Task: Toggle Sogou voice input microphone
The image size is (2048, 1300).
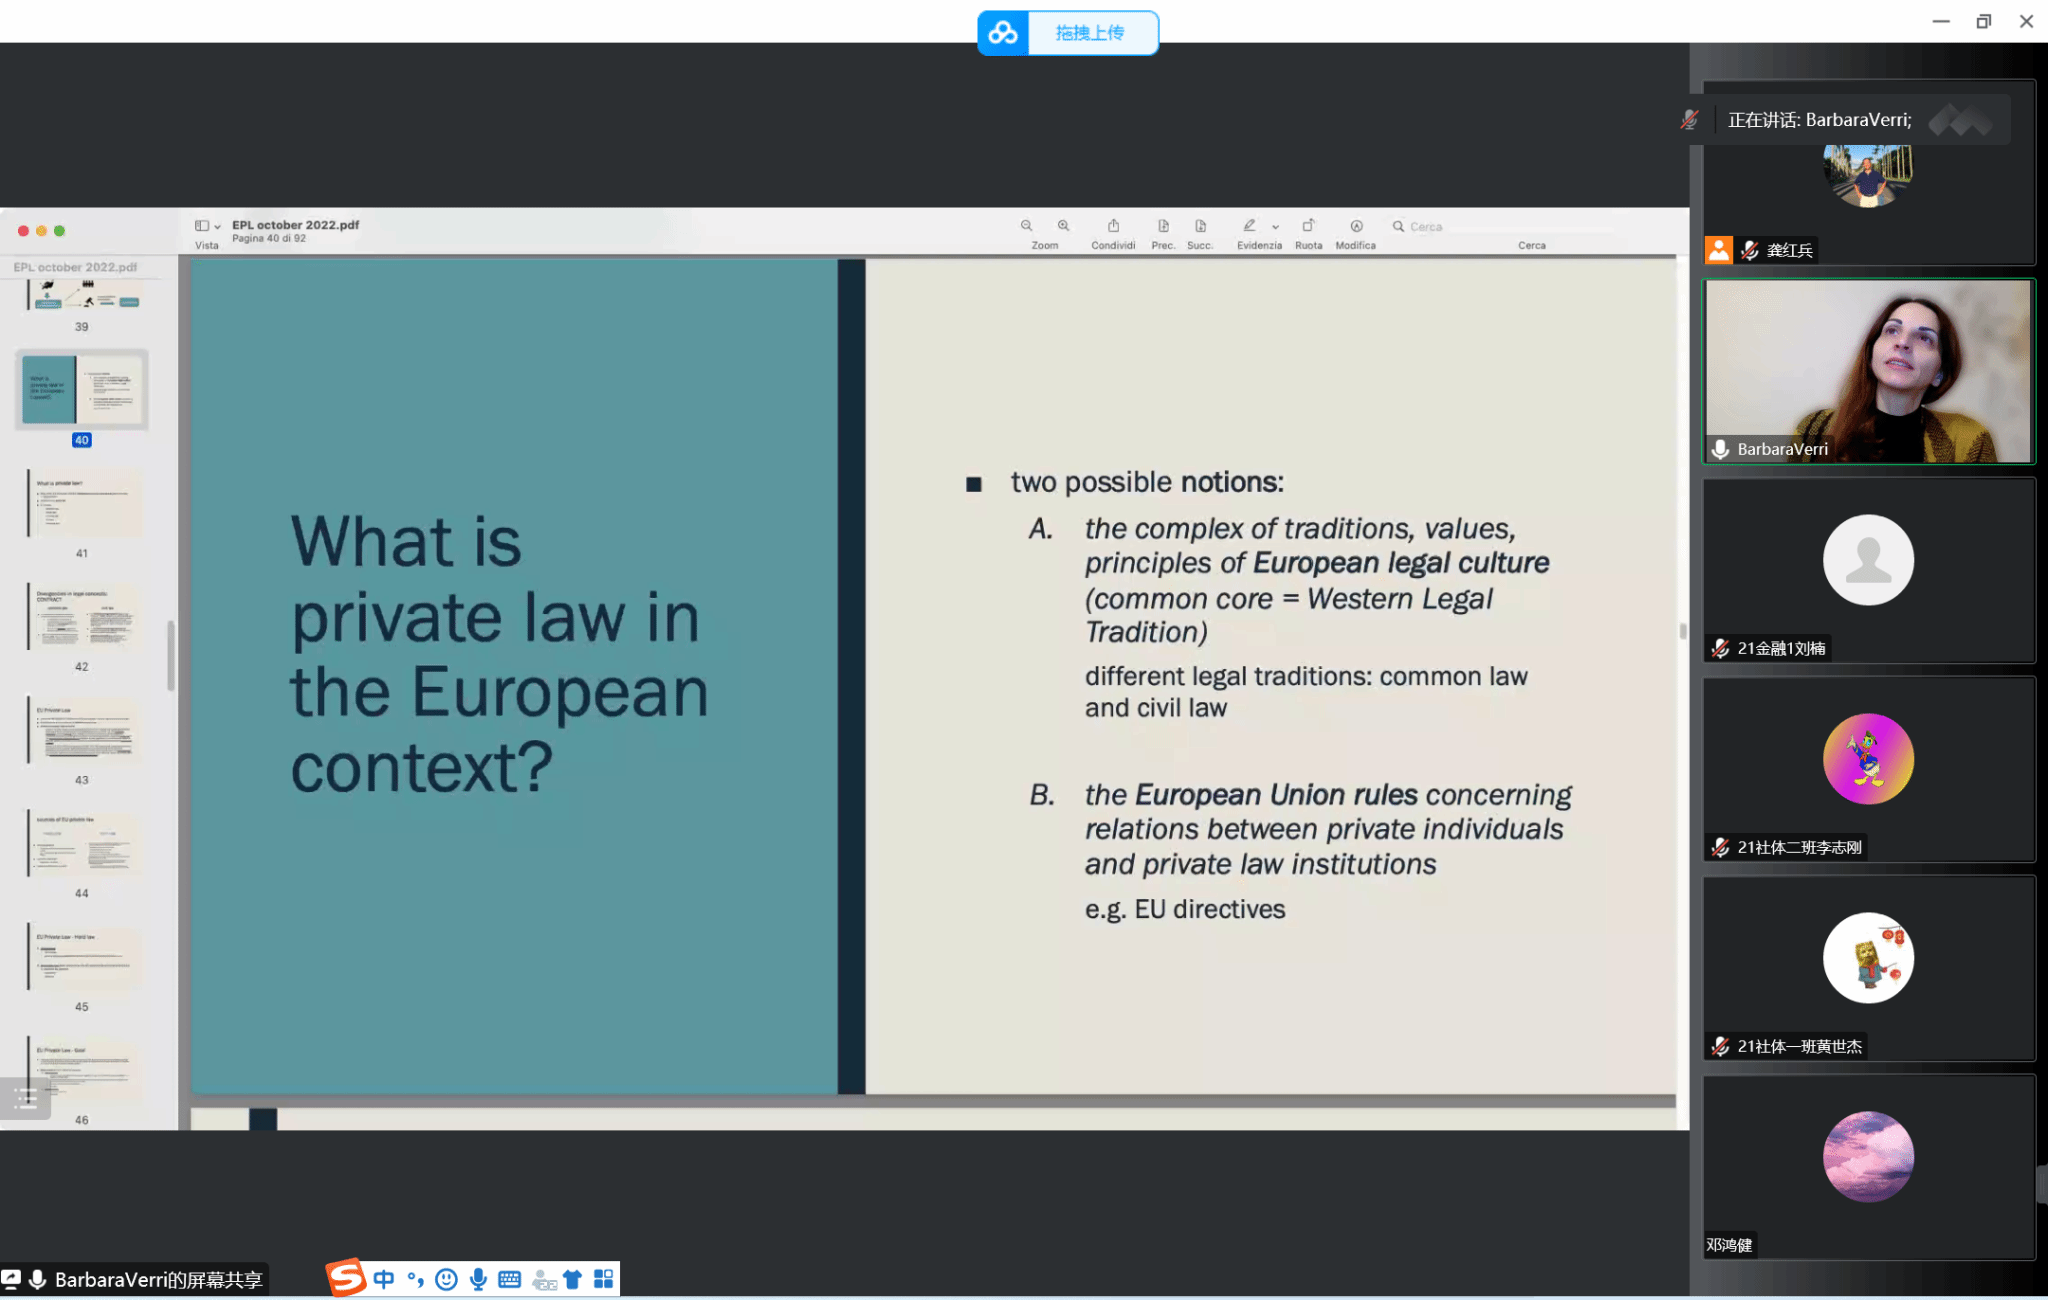Action: (x=478, y=1279)
